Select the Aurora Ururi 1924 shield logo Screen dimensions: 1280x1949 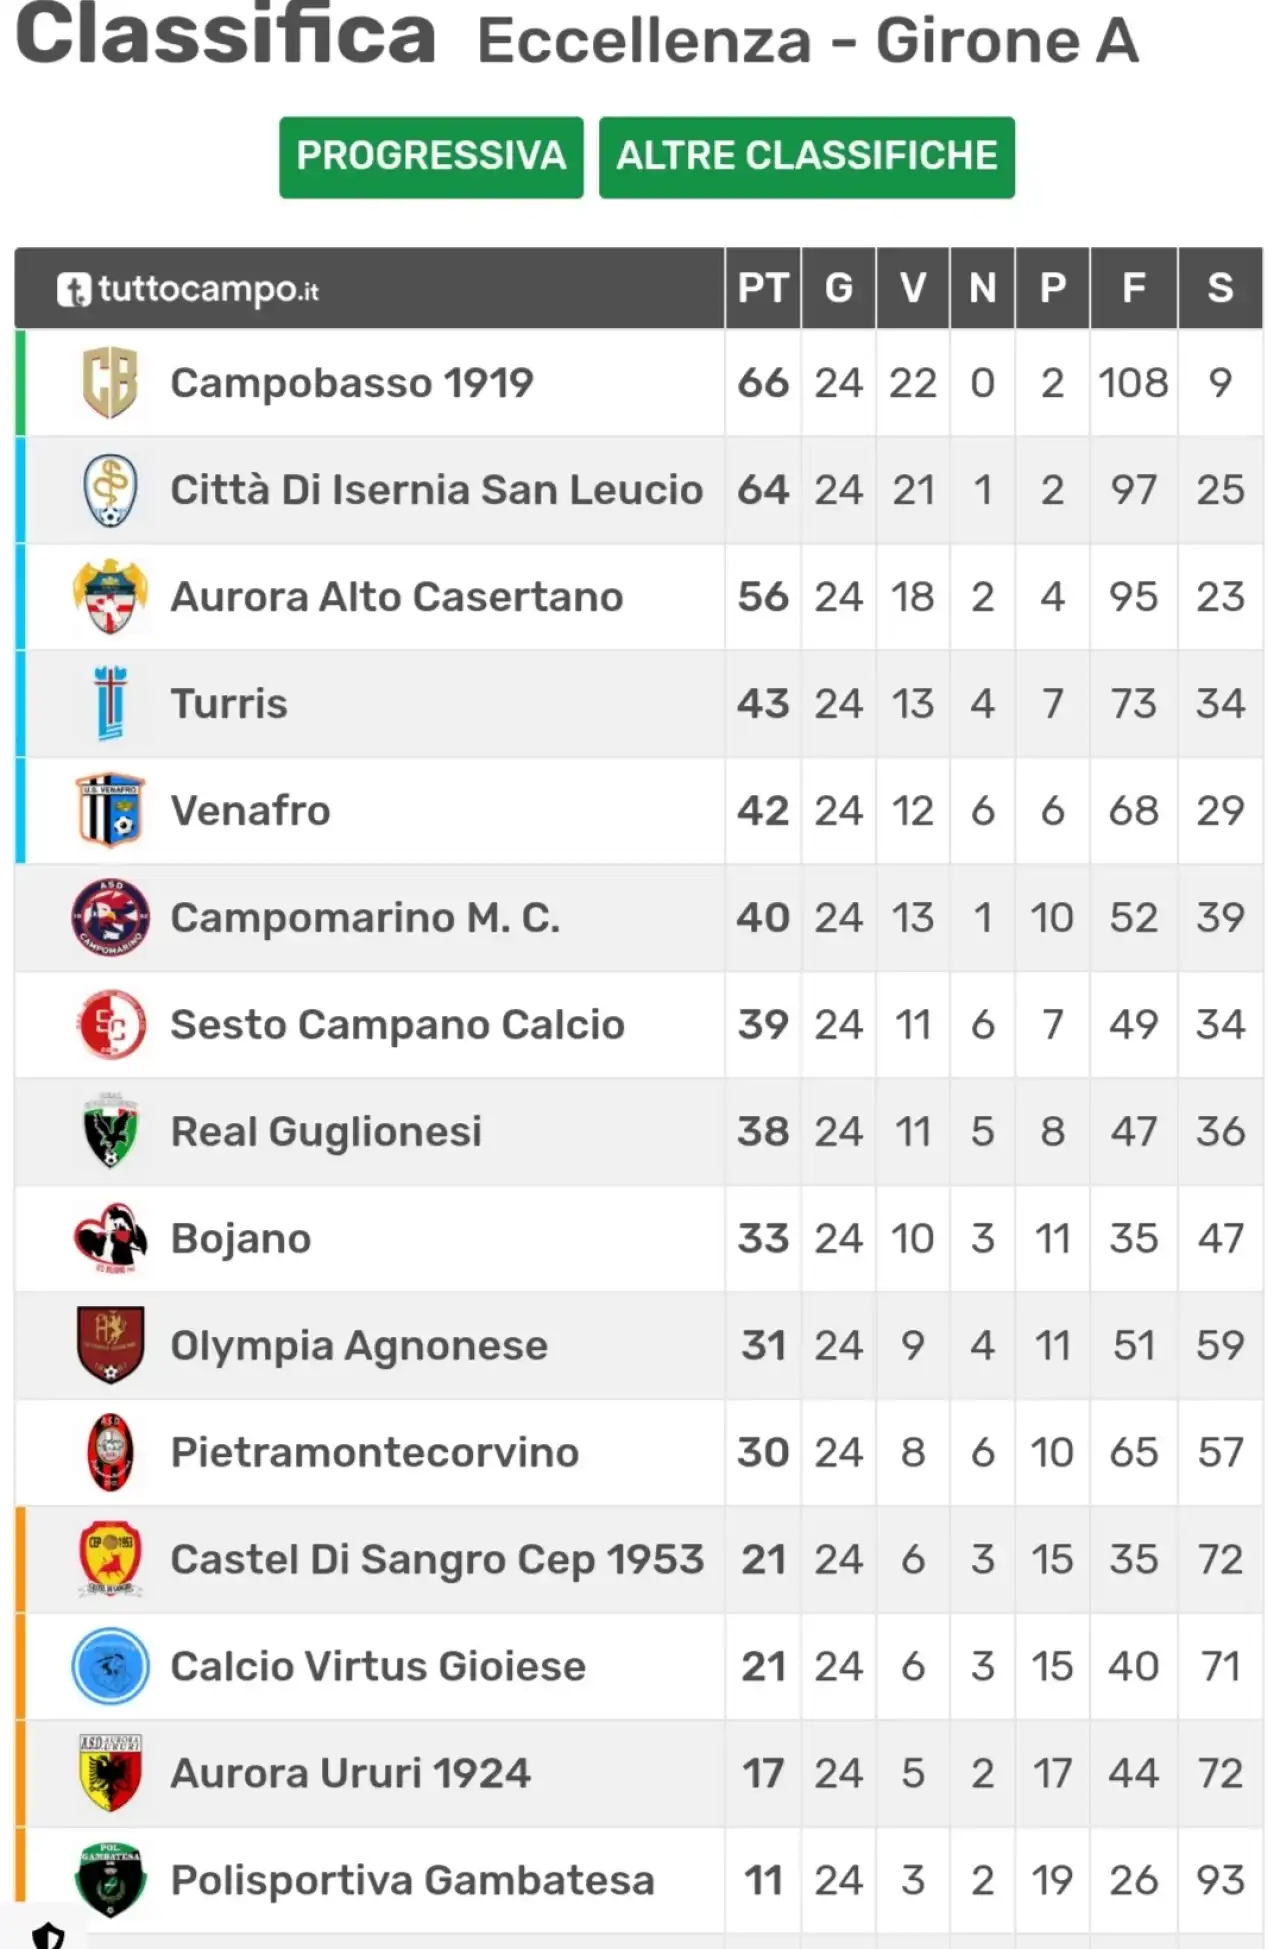click(x=110, y=1773)
